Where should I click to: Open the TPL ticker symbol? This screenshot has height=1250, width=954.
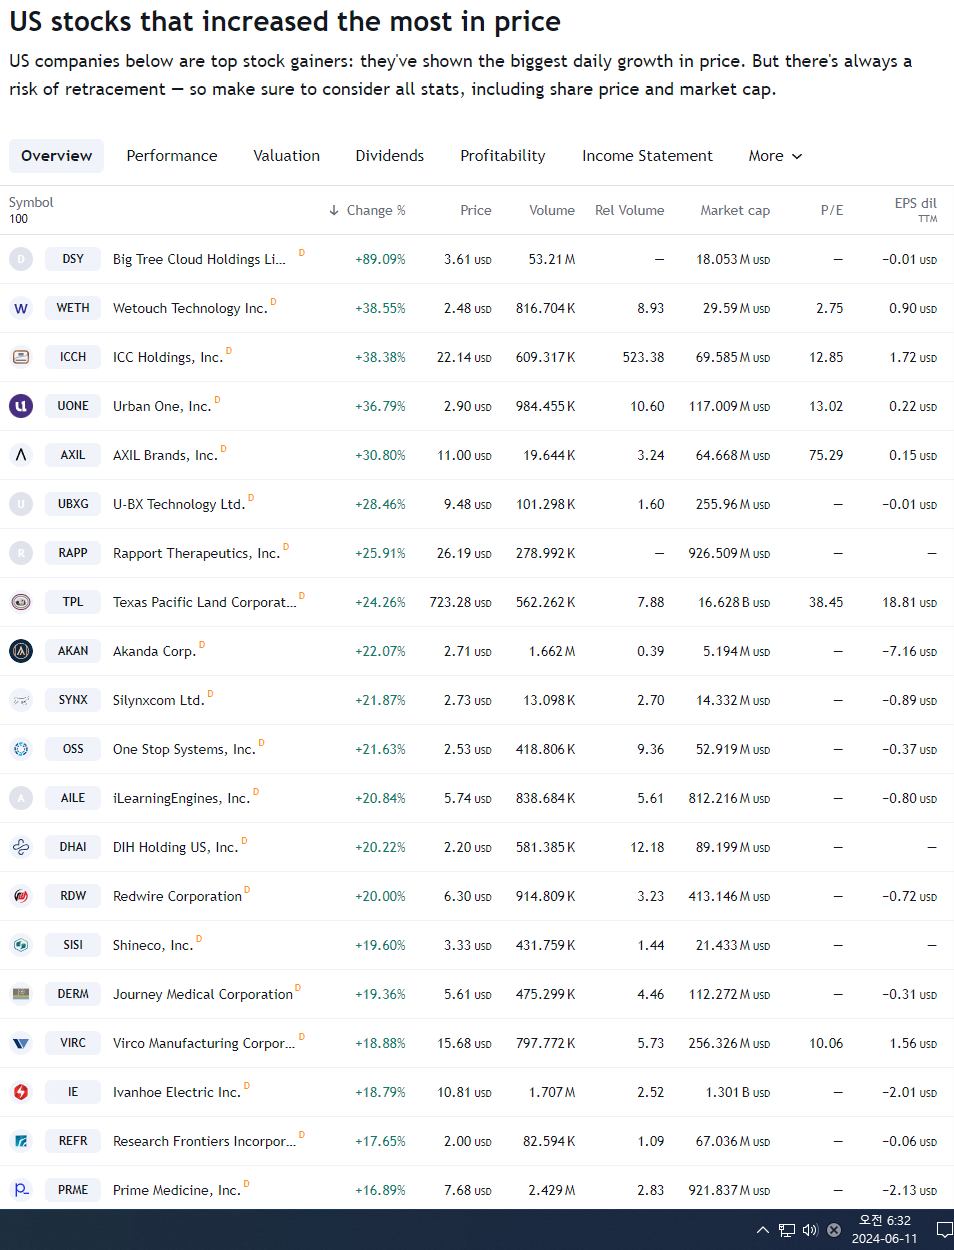click(x=73, y=602)
